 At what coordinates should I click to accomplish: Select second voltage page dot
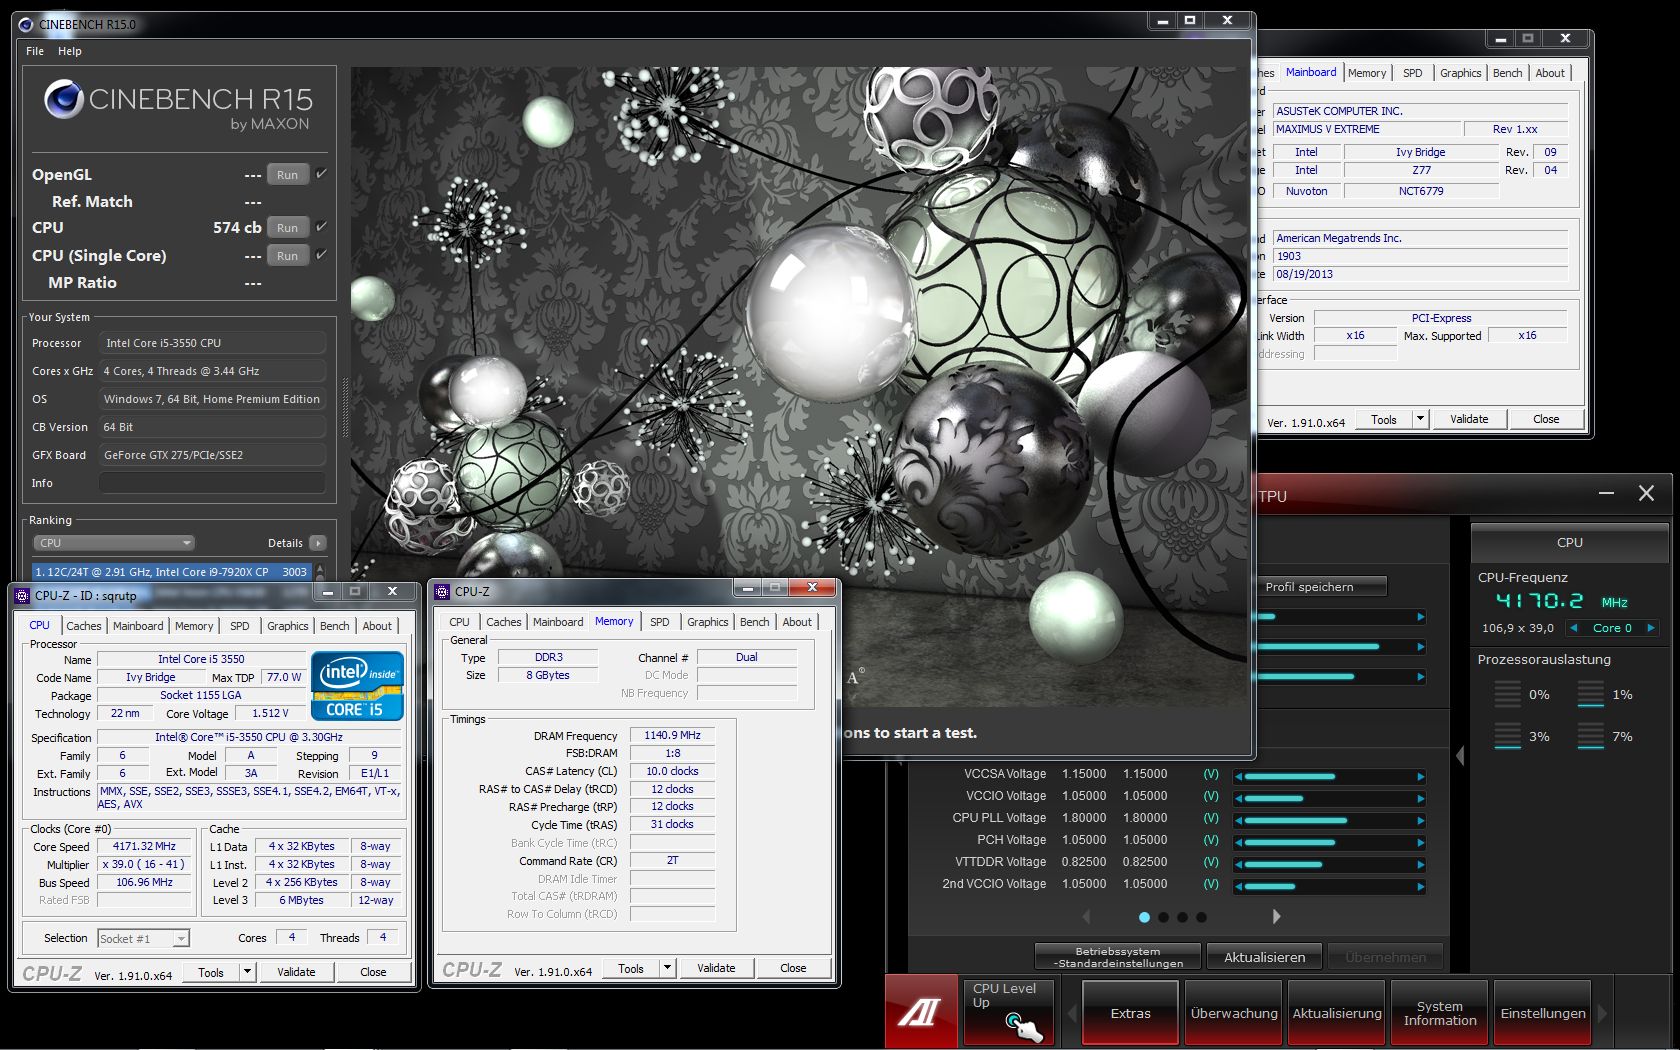click(1163, 917)
